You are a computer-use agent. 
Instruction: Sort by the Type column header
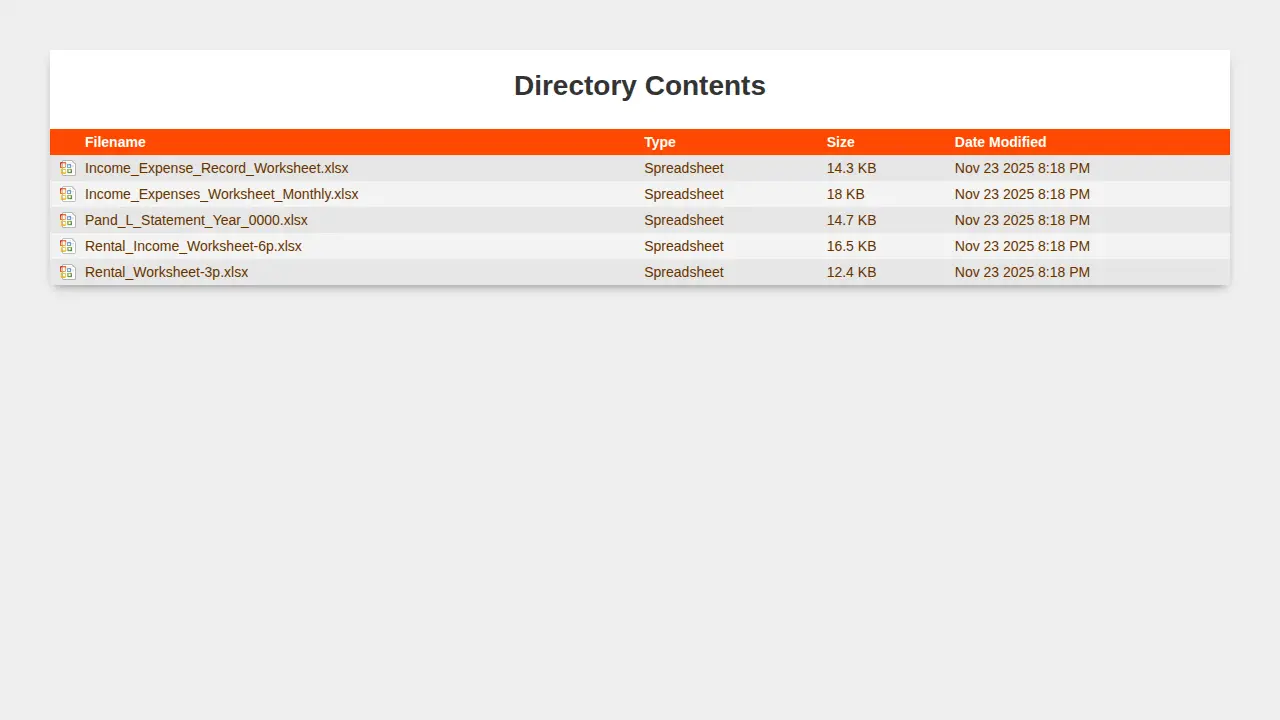[660, 142]
